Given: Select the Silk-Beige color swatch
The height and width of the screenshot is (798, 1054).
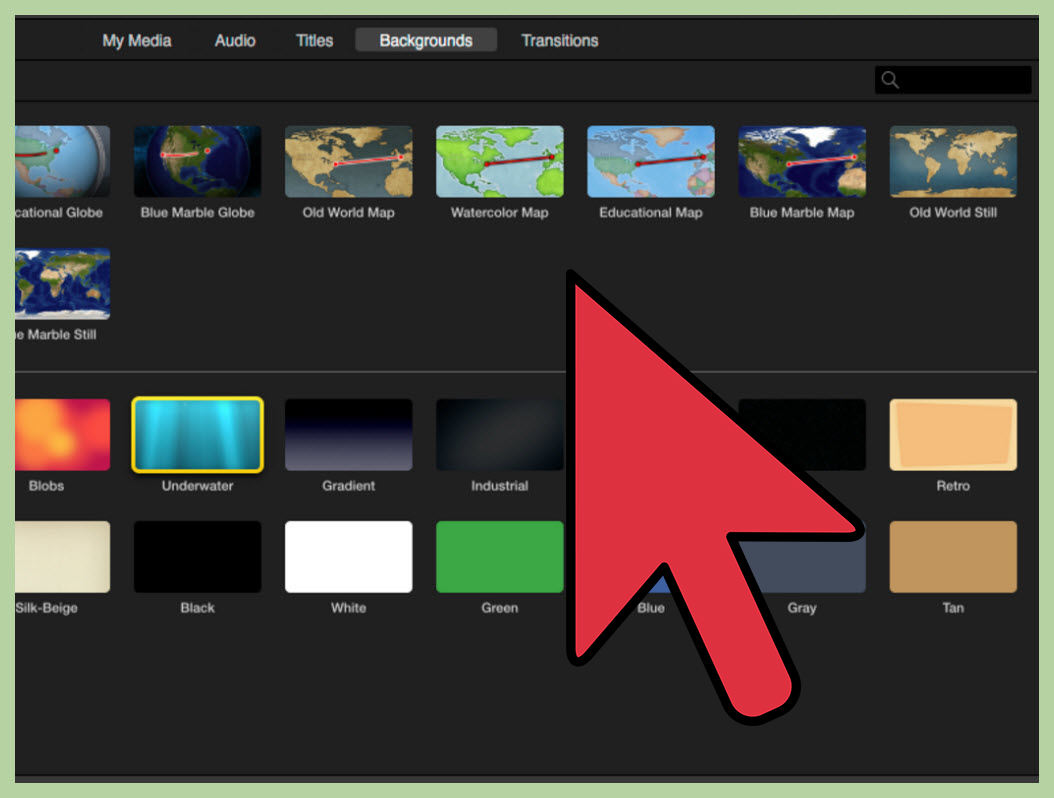Looking at the screenshot, I should [x=63, y=557].
